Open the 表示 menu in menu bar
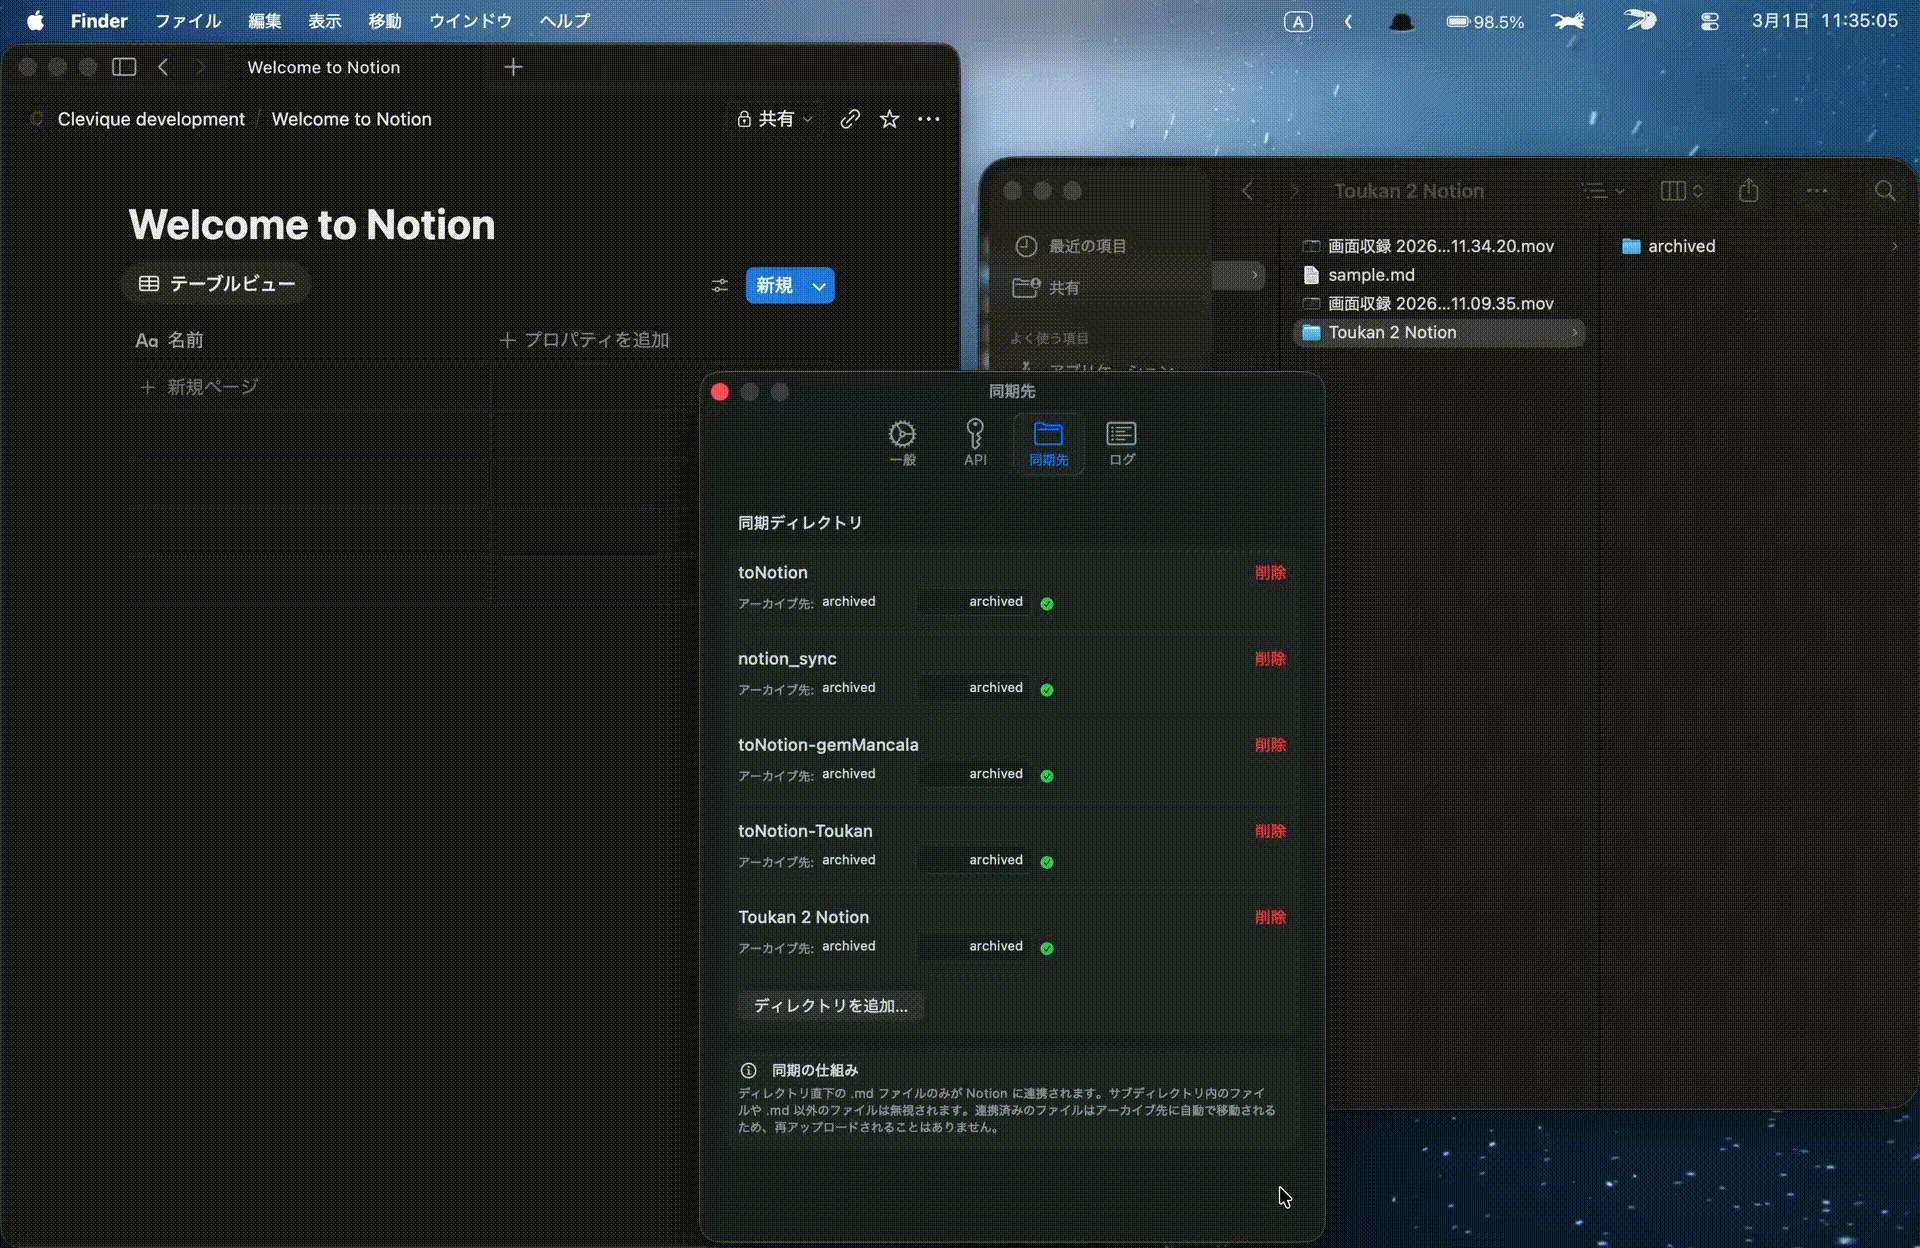 [324, 21]
